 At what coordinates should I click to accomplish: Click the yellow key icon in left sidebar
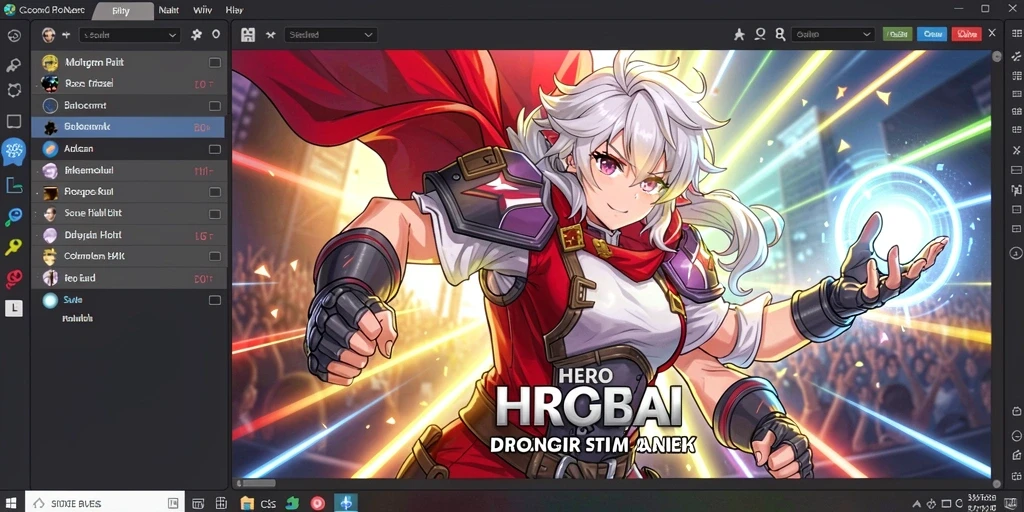(14, 247)
